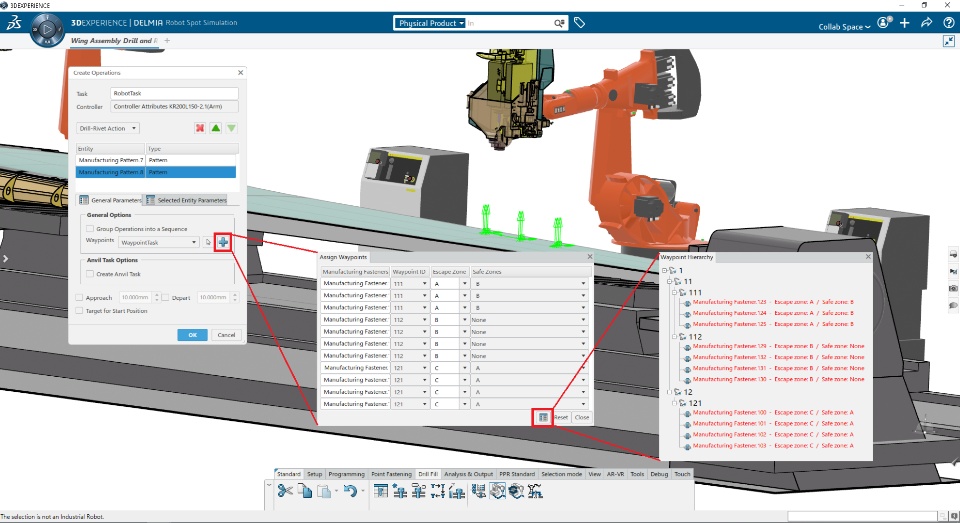960x523 pixels.
Task: Collapse tree node 111 in Waypoint Hierarchy
Action: [675, 293]
